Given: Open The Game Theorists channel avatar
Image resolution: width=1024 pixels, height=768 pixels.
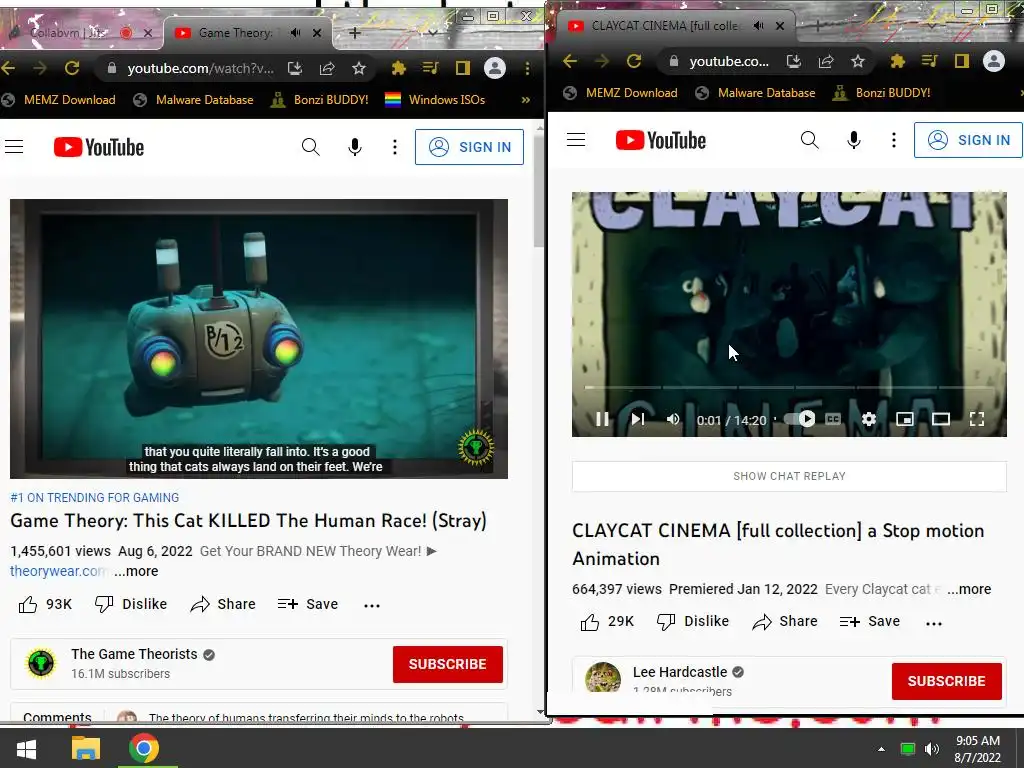Looking at the screenshot, I should pyautogui.click(x=40, y=664).
